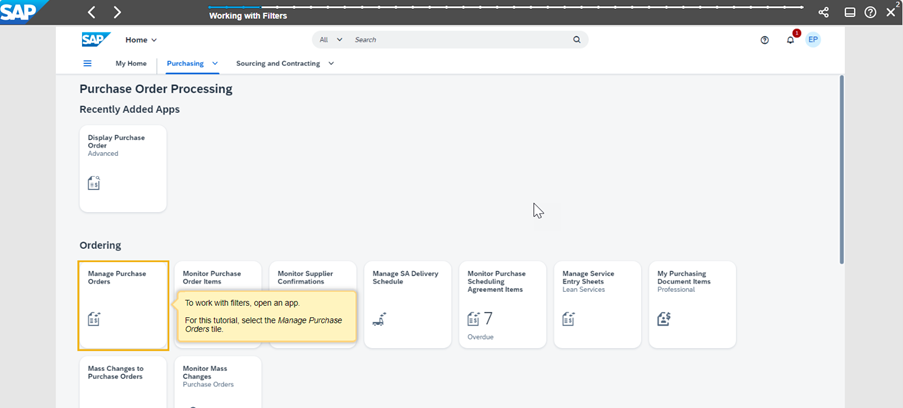Click the tutorial layout panel icon
This screenshot has width=903, height=408.
coord(849,12)
